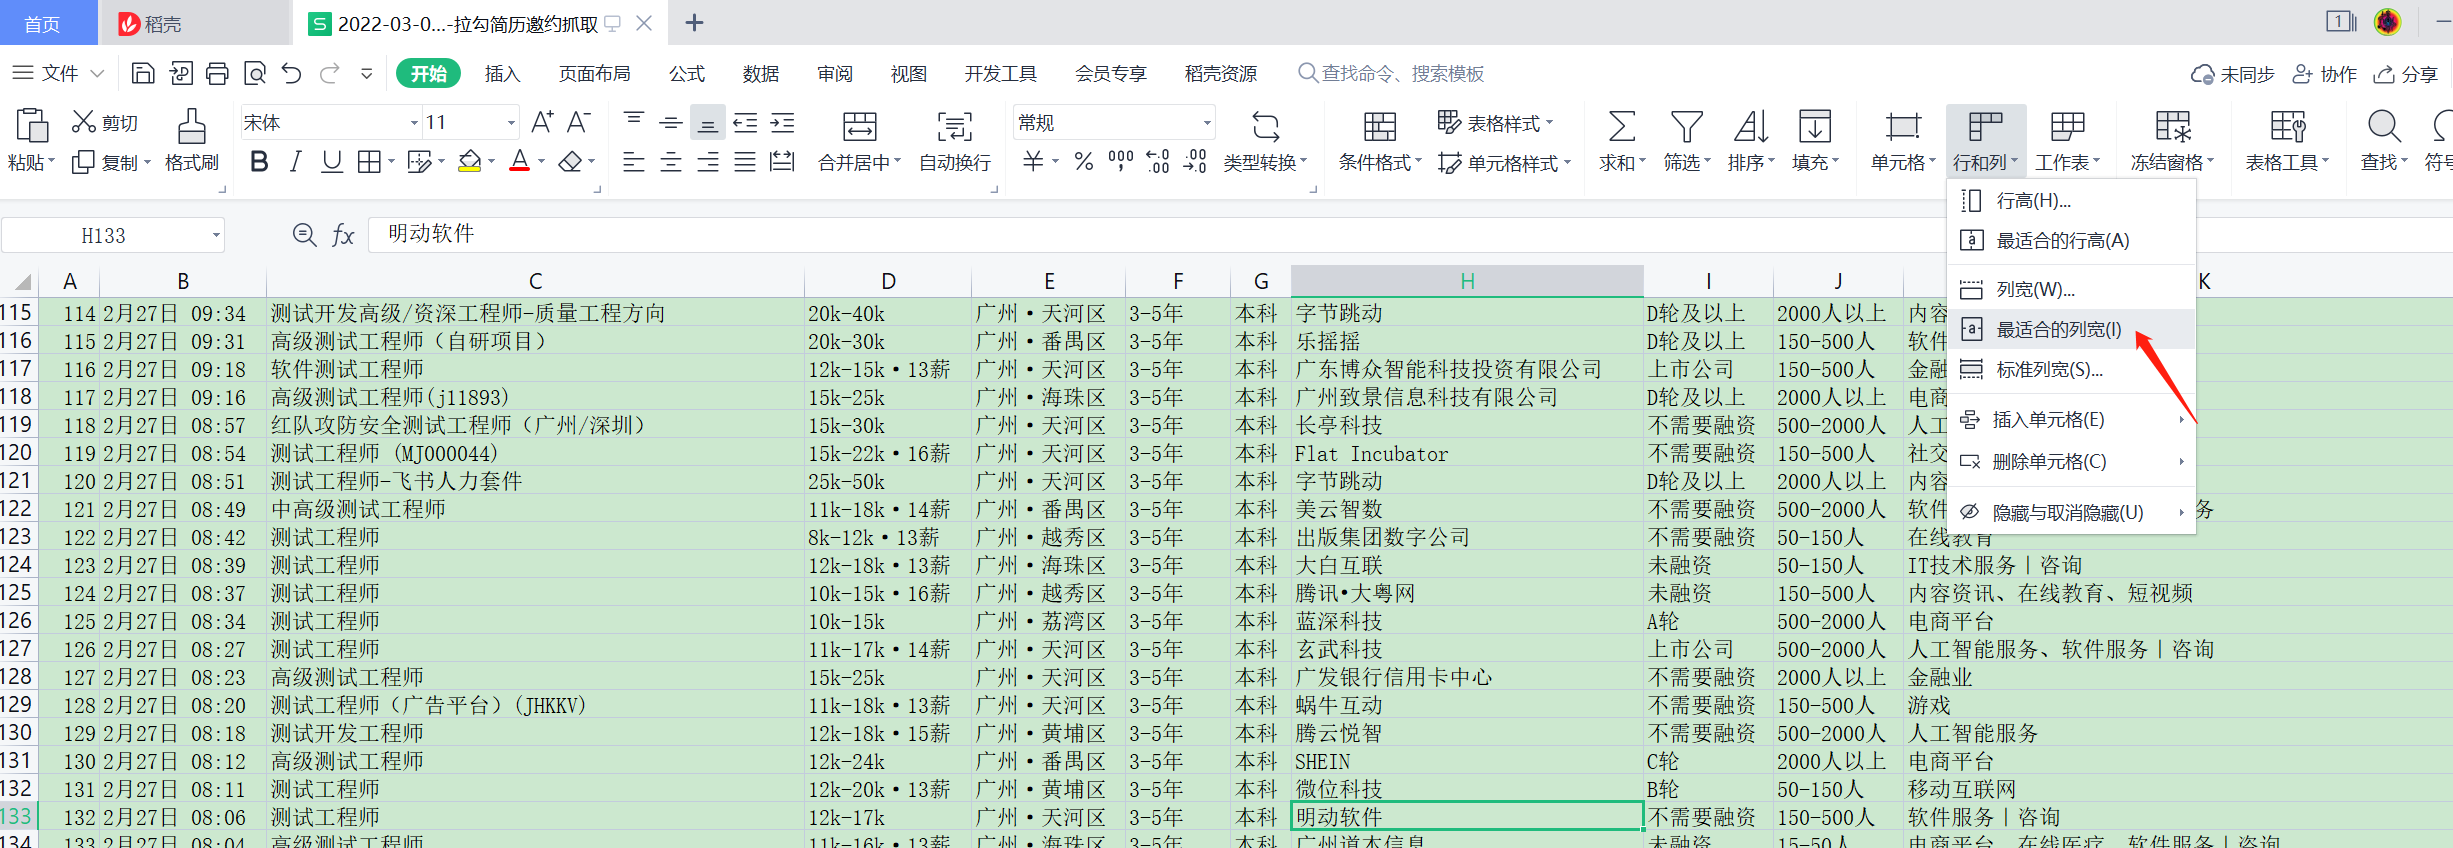Click the Freeze Panes (冻结窗格) icon
Viewport: 2453px width, 848px height.
[2172, 126]
